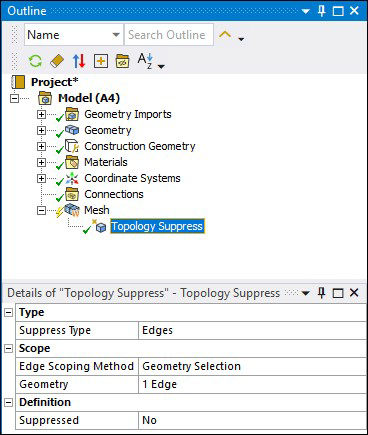Image resolution: width=368 pixels, height=435 pixels.
Task: Click the Suppress Type label cell
Action: point(77,330)
